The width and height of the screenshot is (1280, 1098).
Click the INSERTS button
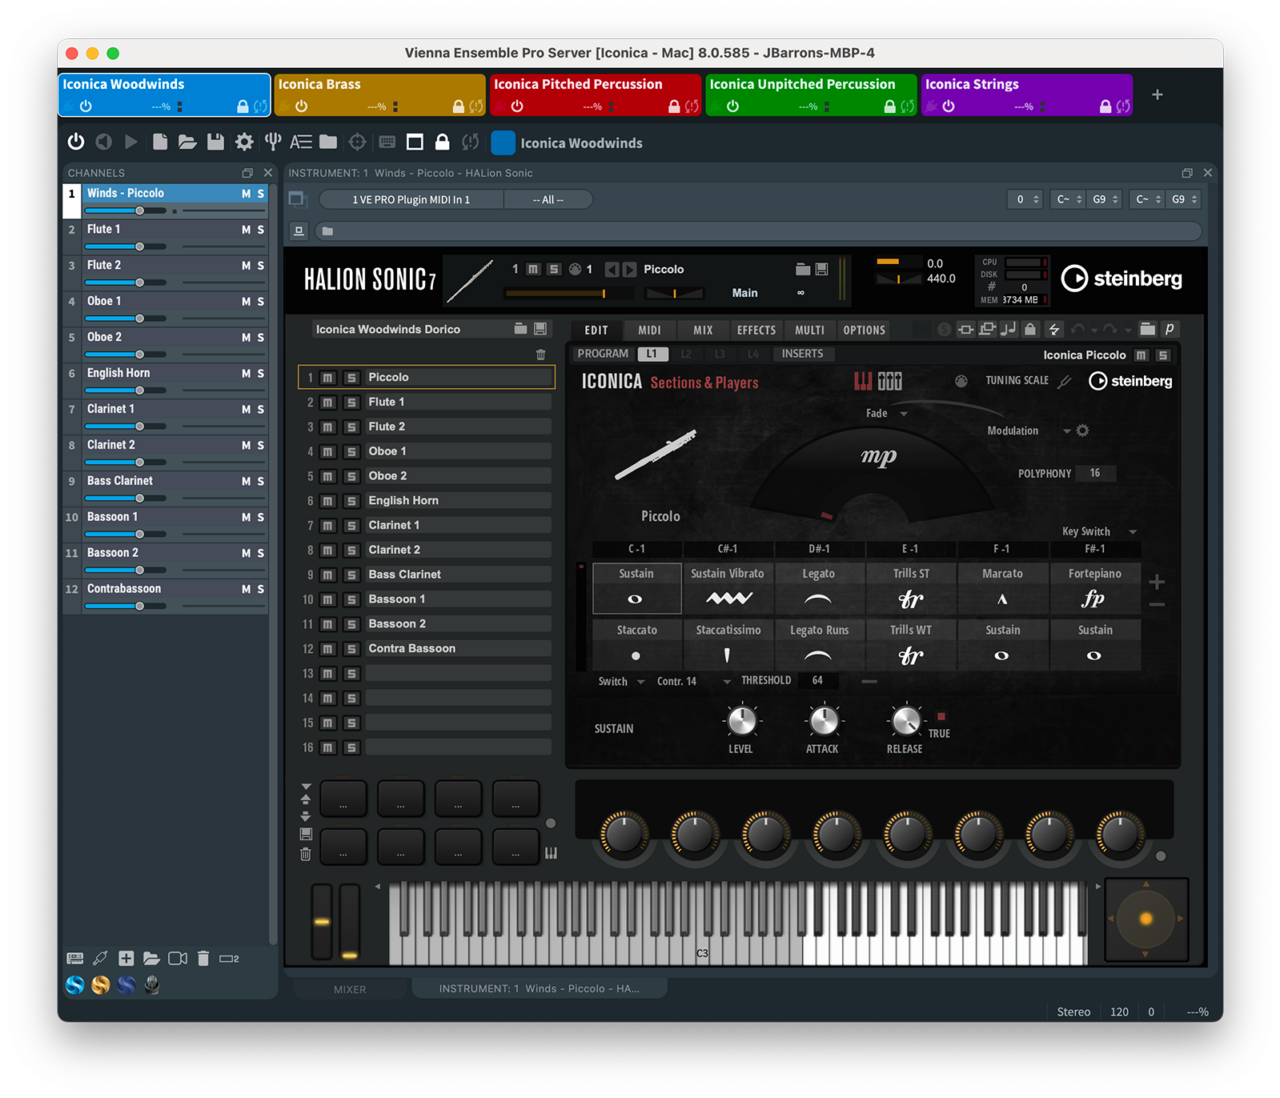pos(802,354)
